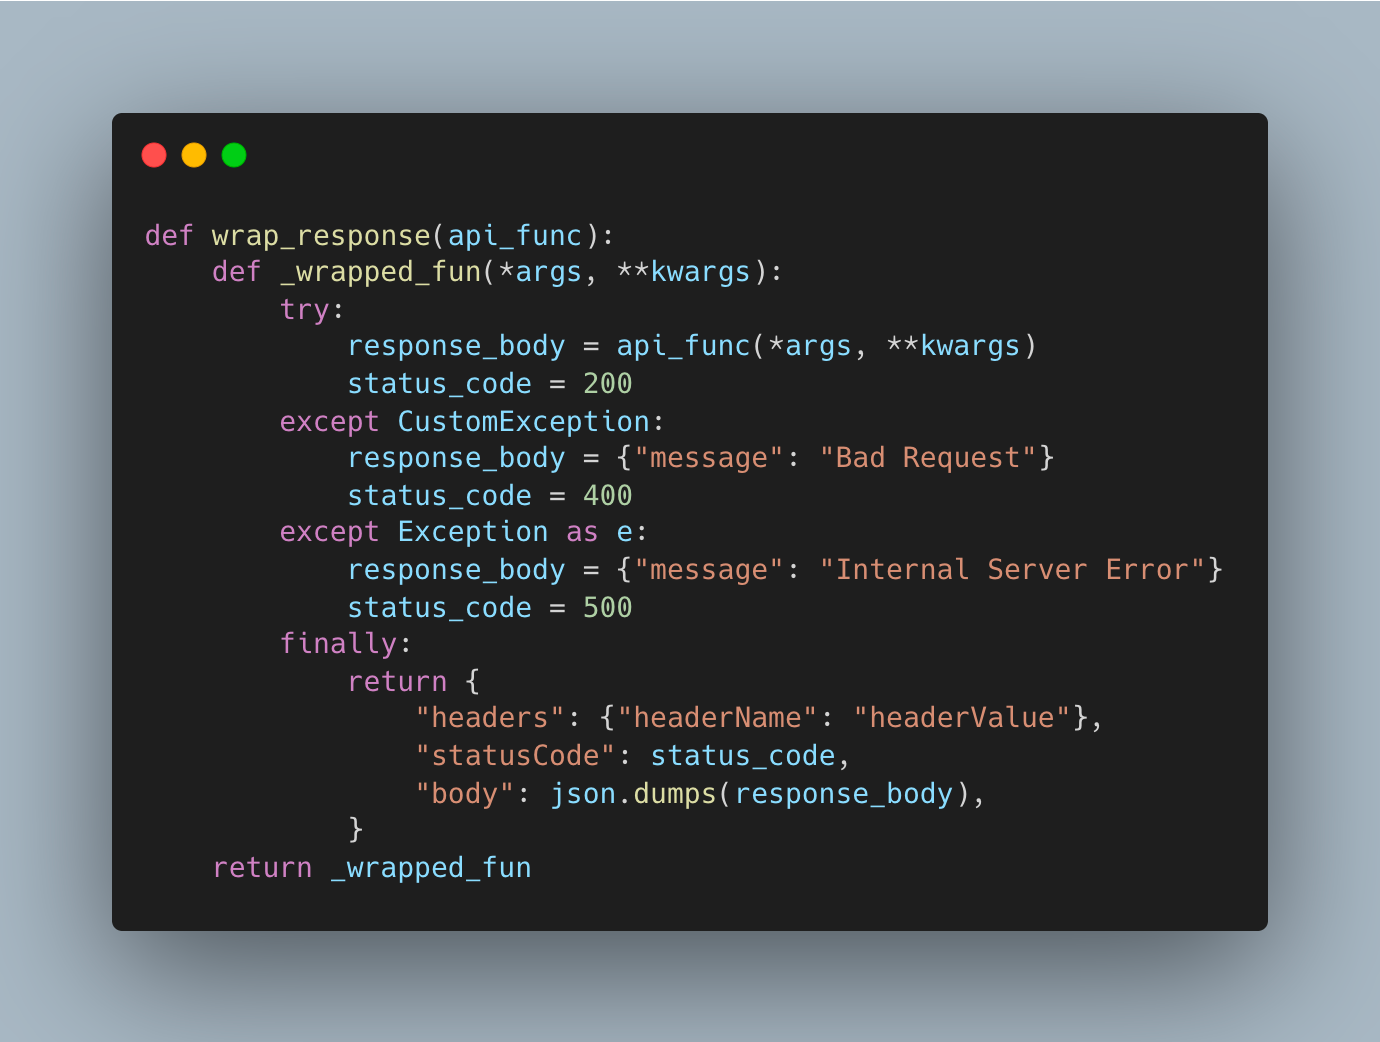Click the "statusCode" dictionary key

[515, 756]
